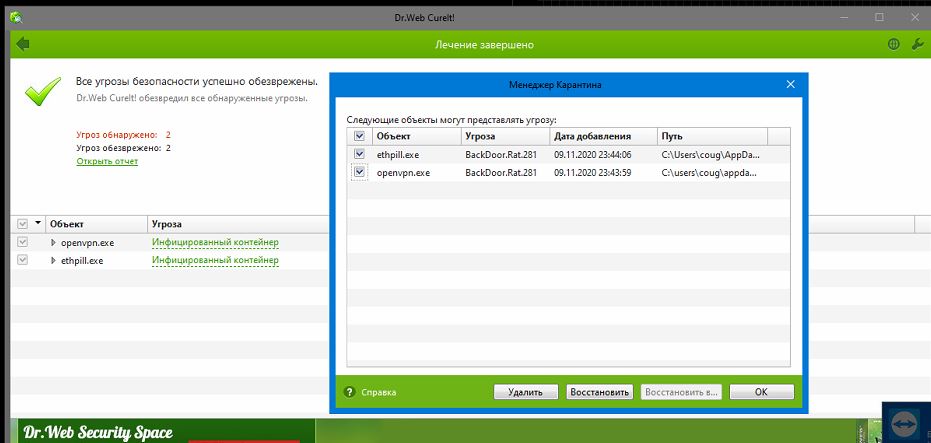Expand ethpill.exe tree row
The height and width of the screenshot is (443, 931).
(x=53, y=260)
